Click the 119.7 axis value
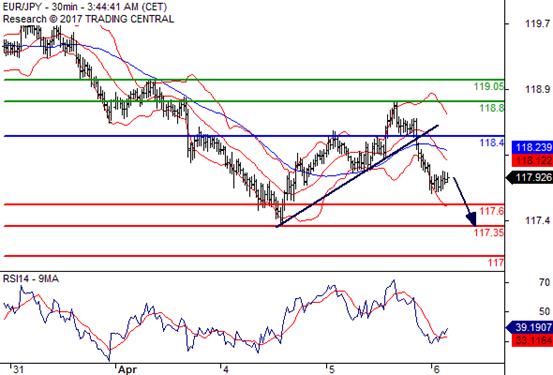553x375 pixels. click(537, 24)
